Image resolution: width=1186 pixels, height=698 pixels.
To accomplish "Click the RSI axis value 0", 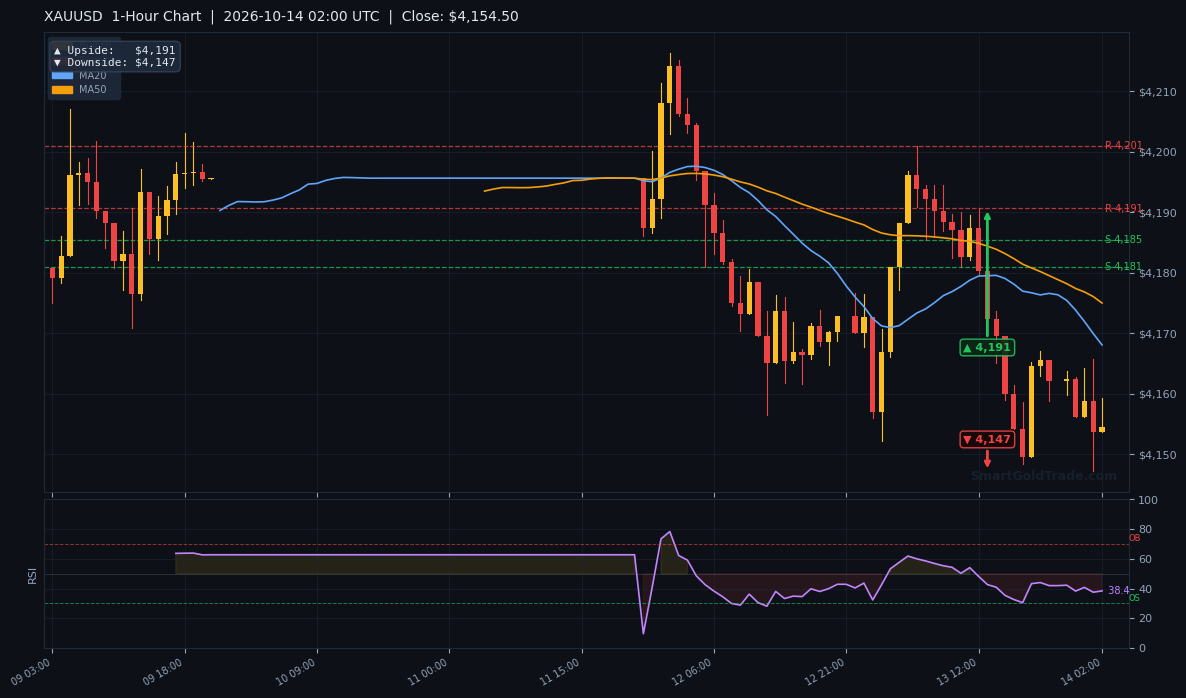I will click(x=1142, y=648).
